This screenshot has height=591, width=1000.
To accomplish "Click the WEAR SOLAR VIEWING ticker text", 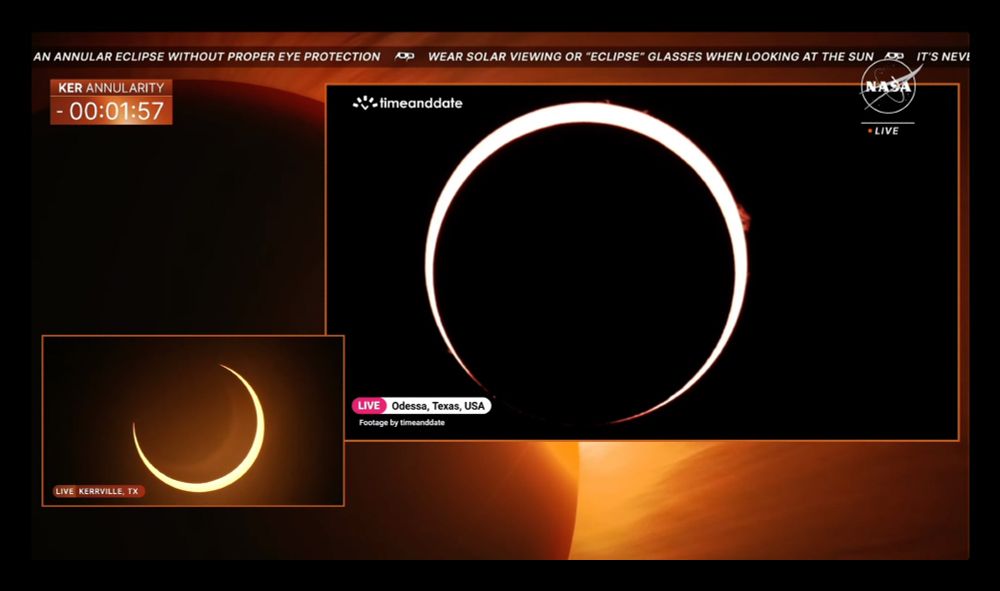I will point(651,57).
